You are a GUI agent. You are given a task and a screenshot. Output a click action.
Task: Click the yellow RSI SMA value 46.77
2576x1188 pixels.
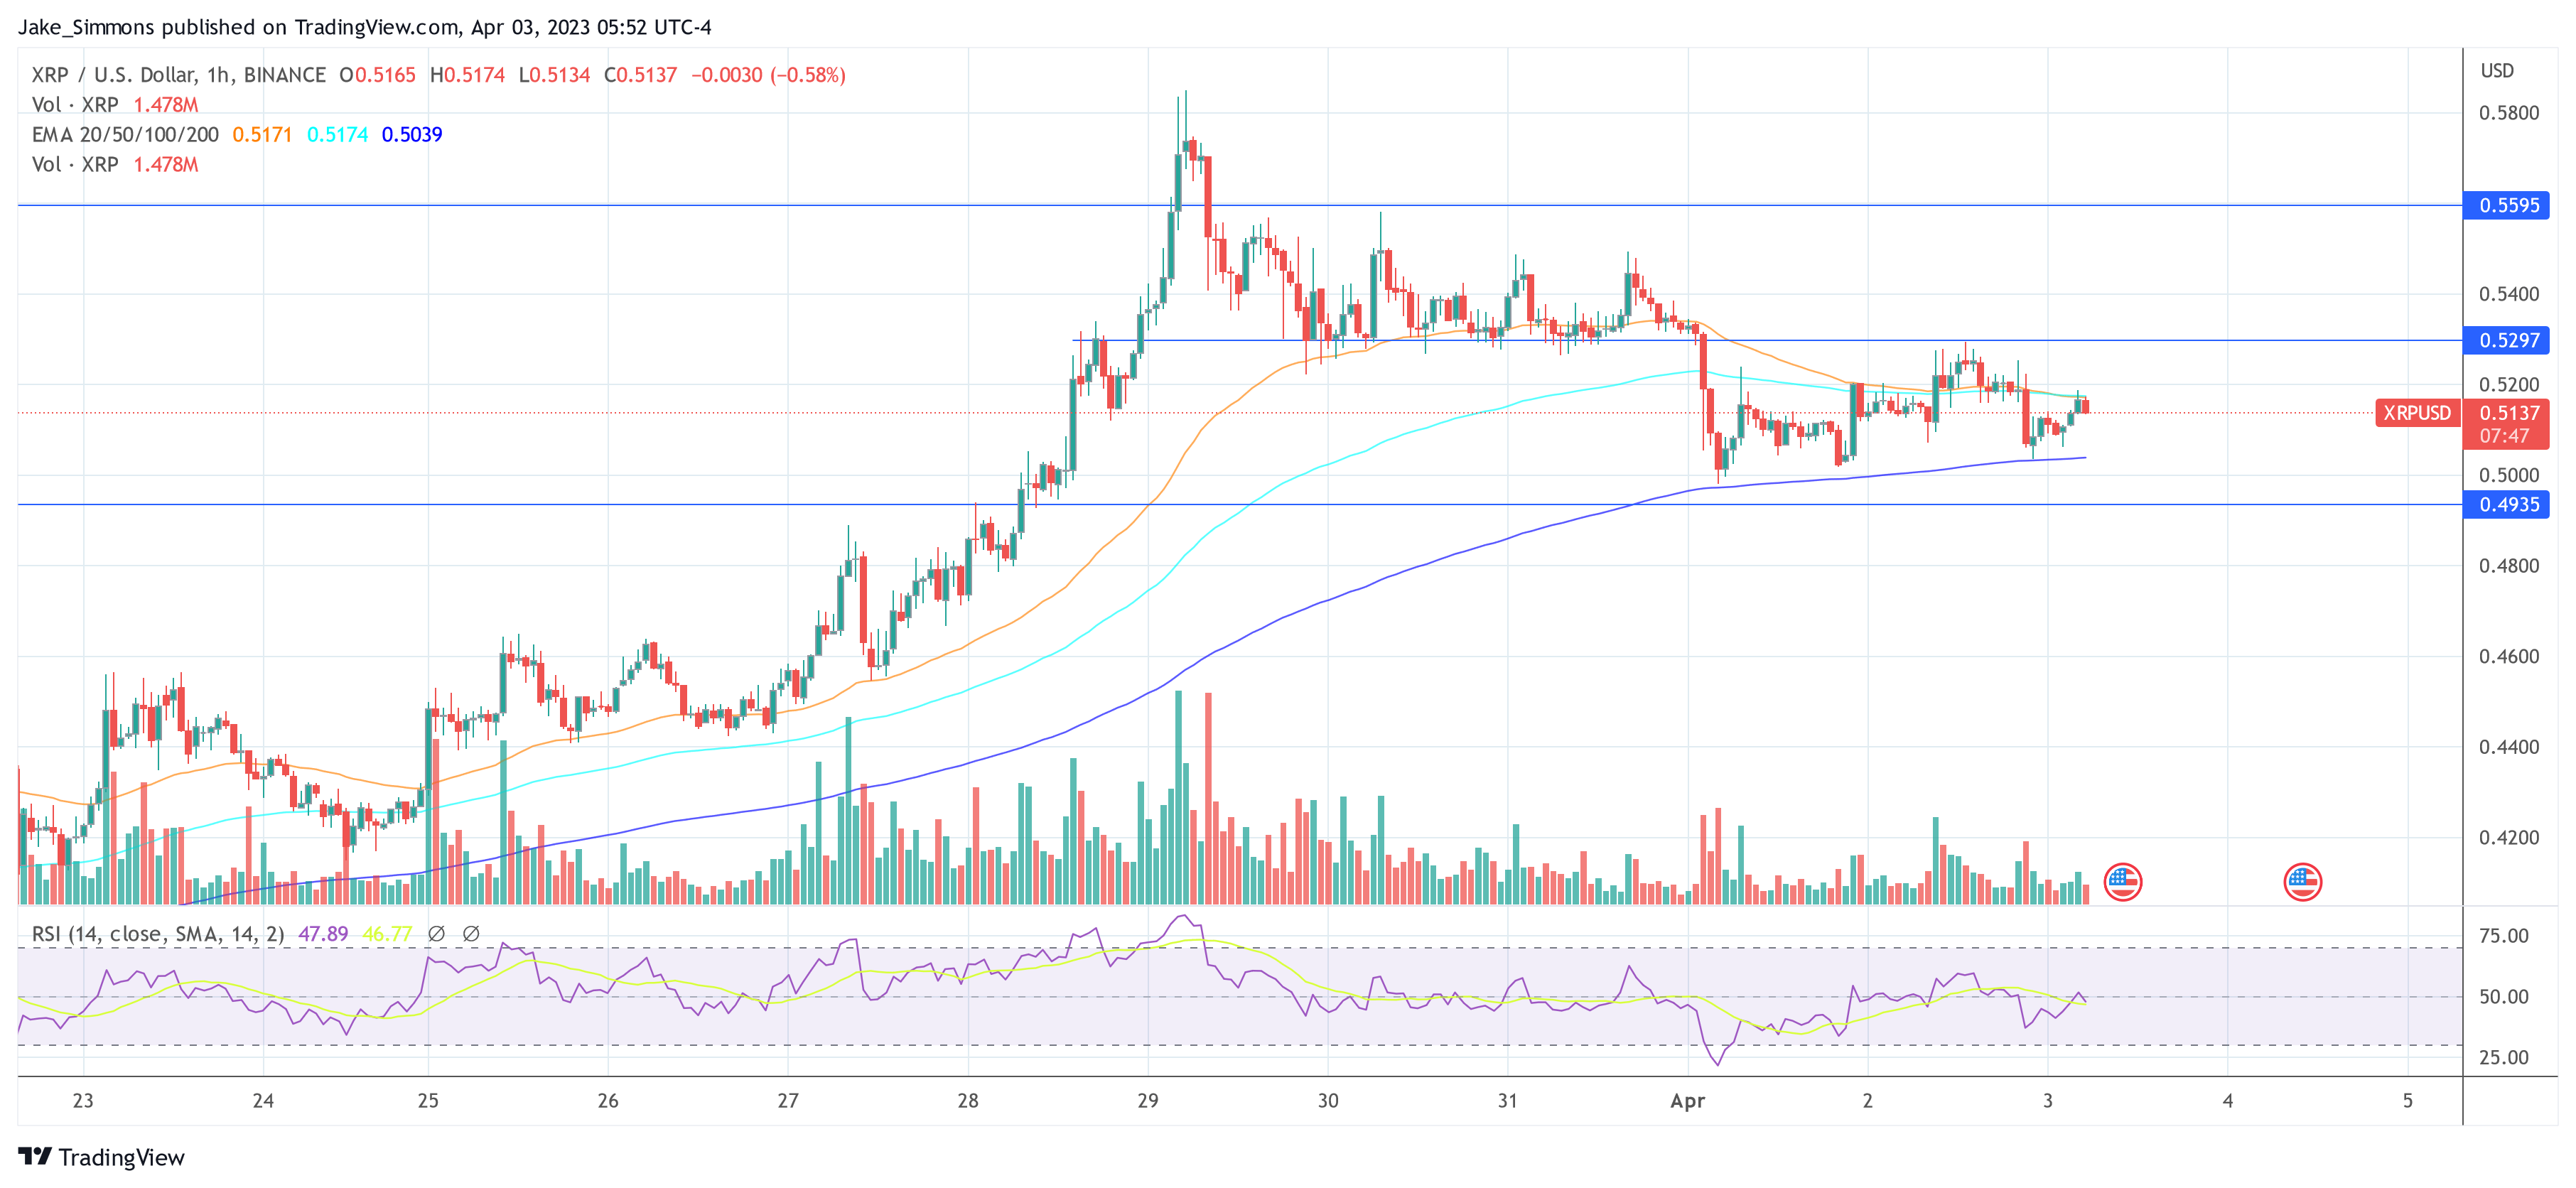point(387,934)
